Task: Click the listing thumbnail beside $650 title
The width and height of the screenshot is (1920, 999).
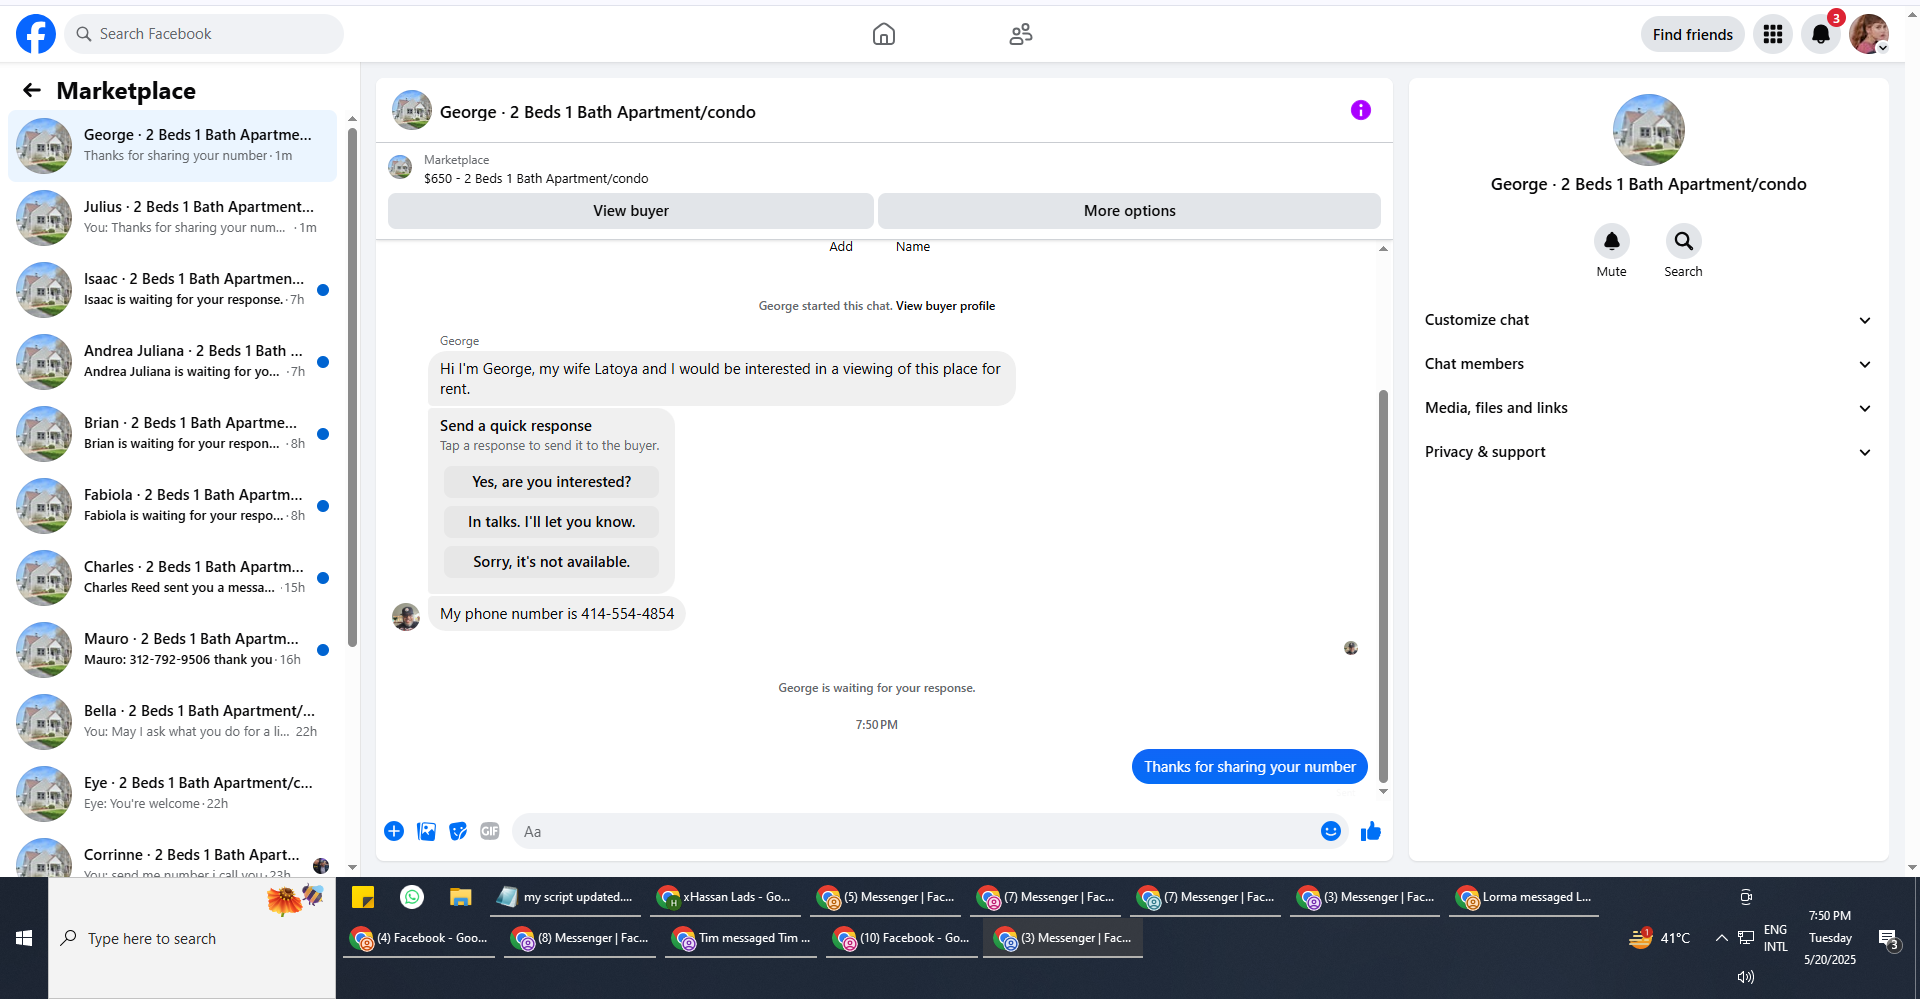Action: click(401, 168)
